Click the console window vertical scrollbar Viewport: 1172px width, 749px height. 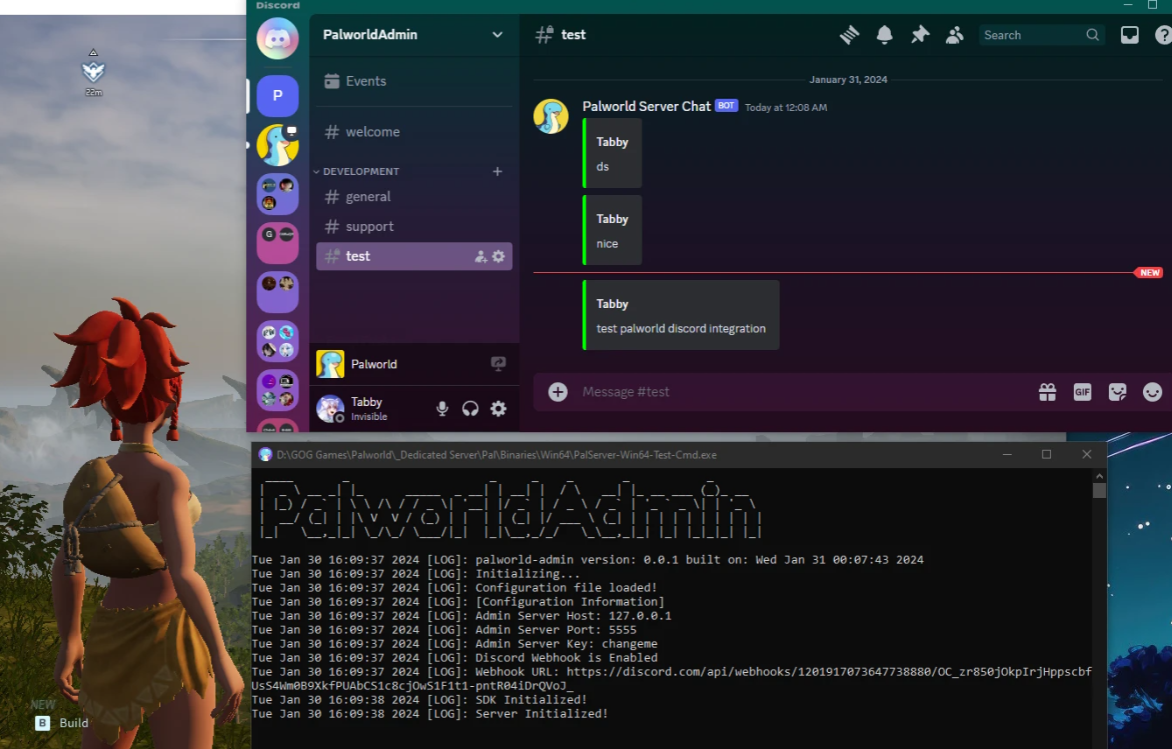pos(1099,600)
